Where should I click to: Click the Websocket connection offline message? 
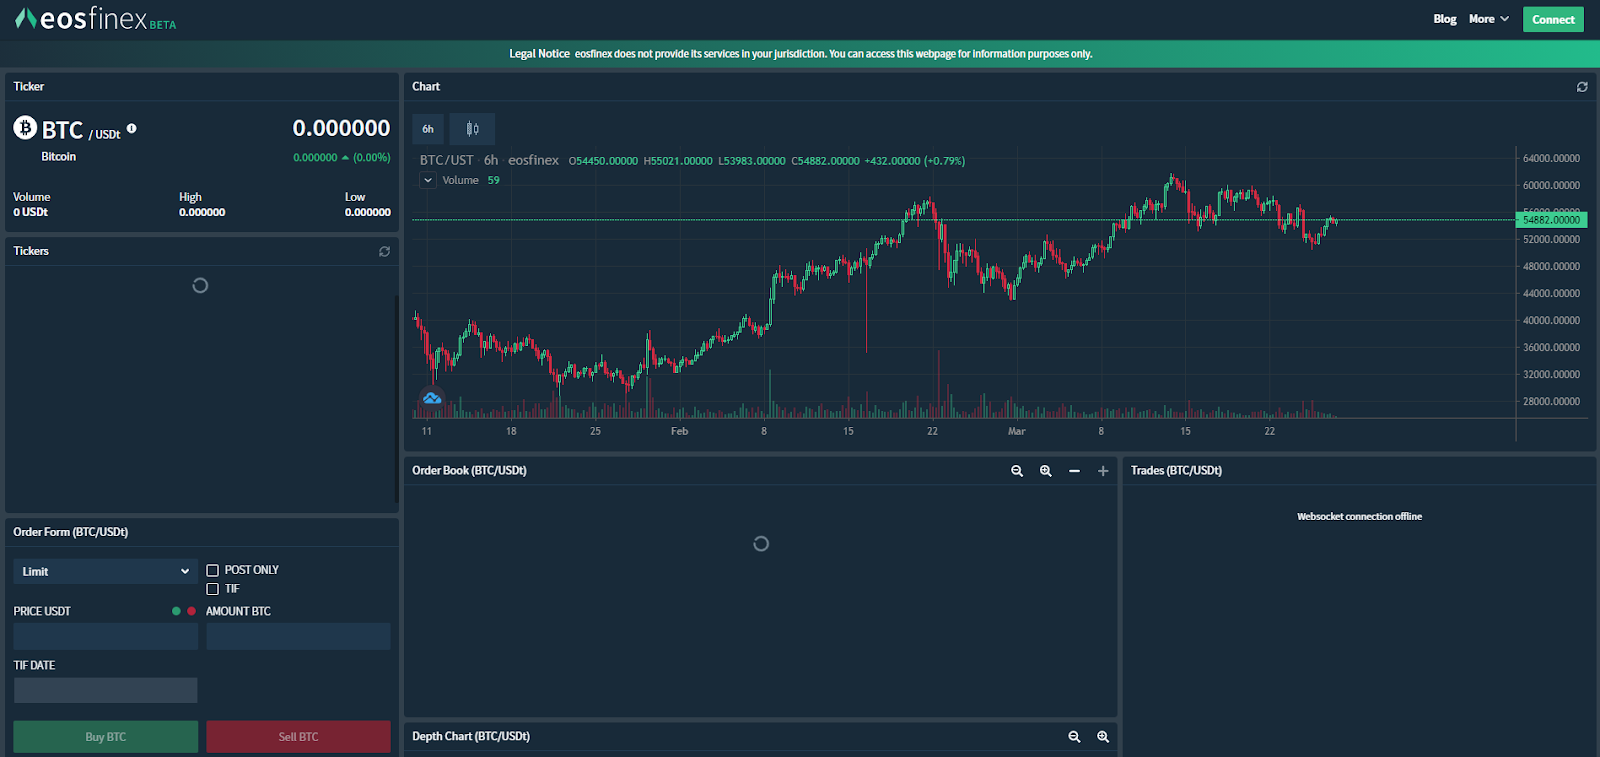coord(1359,517)
